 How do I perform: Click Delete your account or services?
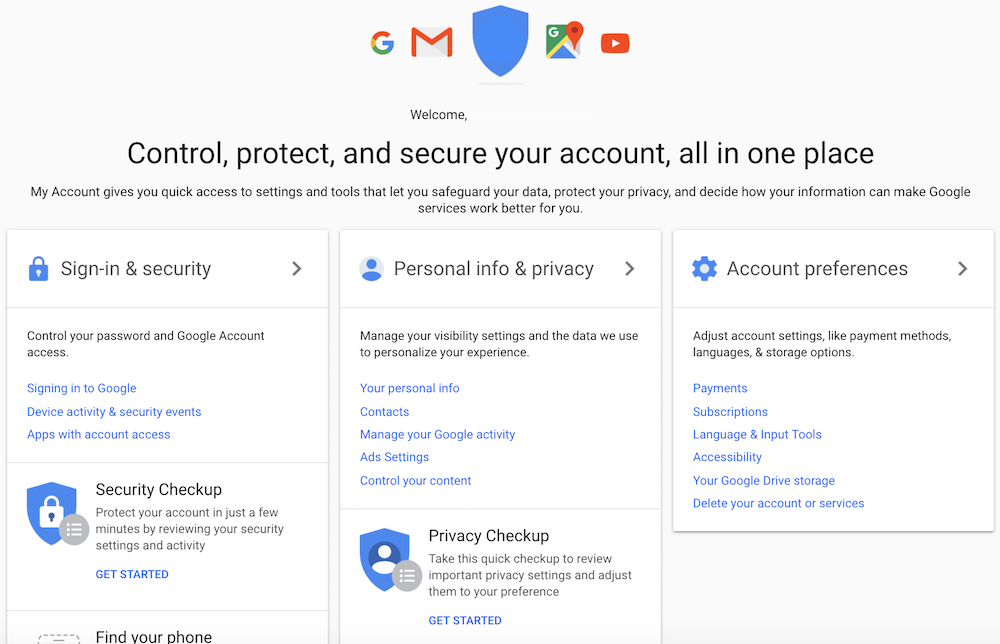coord(778,503)
